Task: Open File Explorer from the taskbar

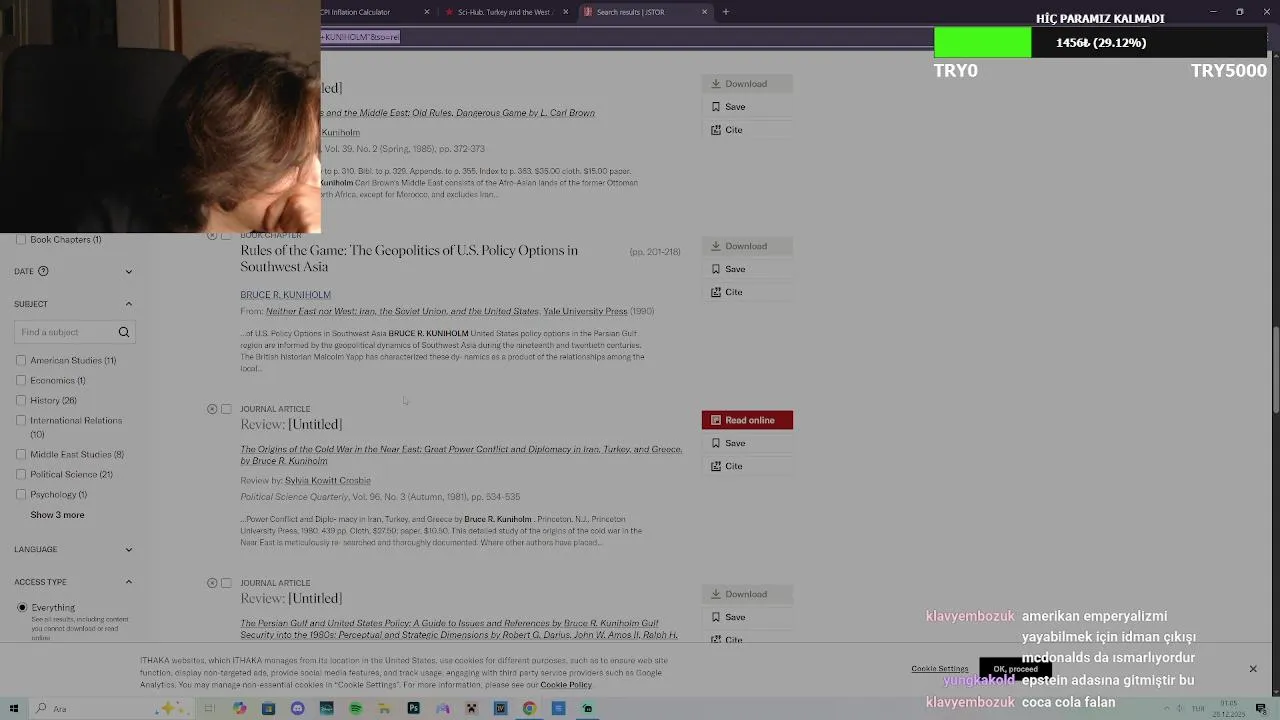Action: [x=384, y=709]
